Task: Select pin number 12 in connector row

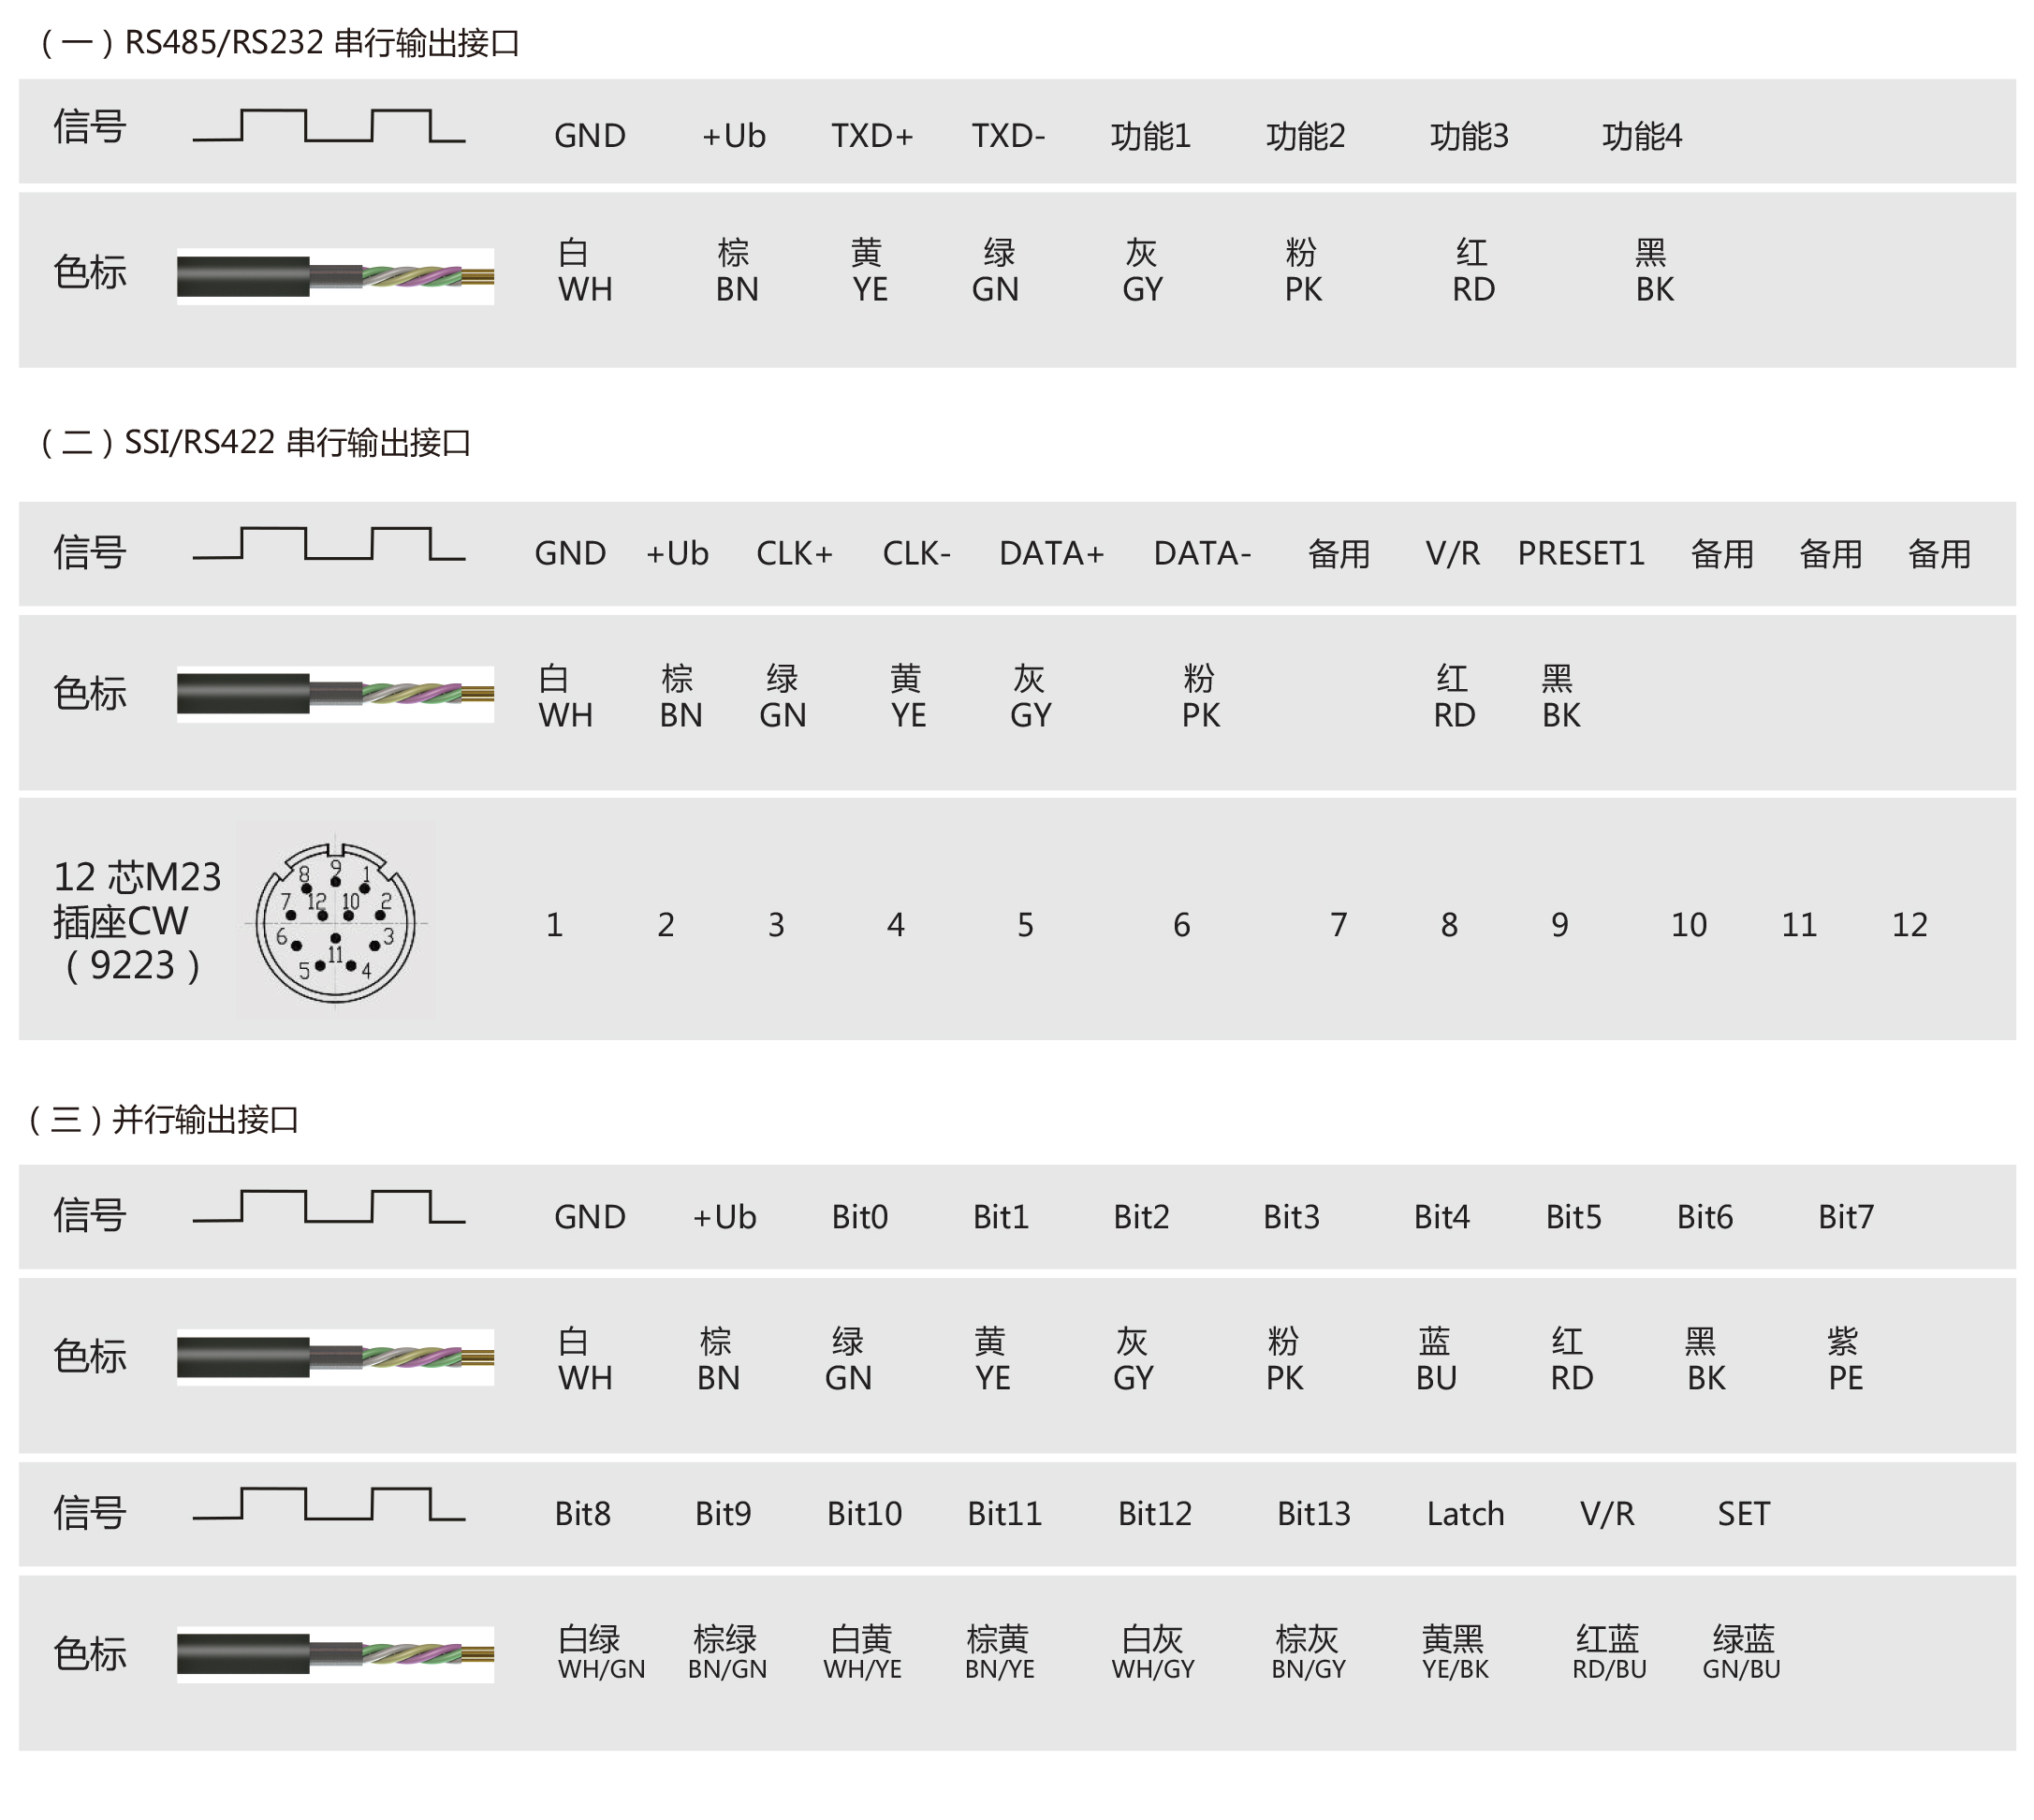Action: click(1909, 925)
